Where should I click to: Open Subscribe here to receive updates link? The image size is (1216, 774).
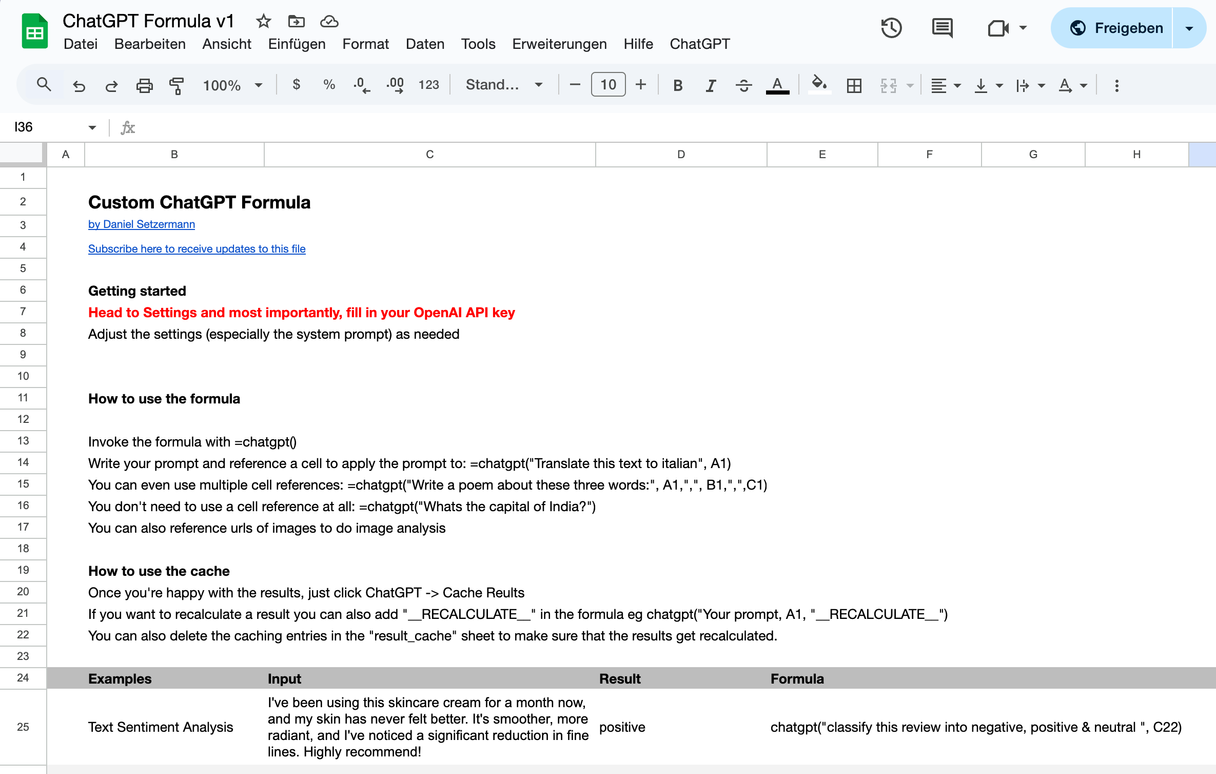point(197,249)
